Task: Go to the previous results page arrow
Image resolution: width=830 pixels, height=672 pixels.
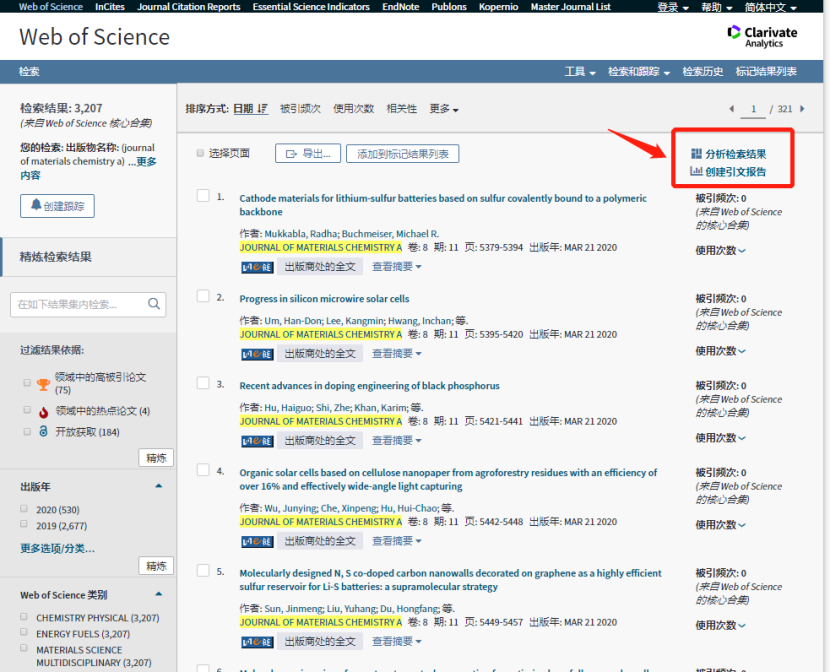Action: click(732, 108)
